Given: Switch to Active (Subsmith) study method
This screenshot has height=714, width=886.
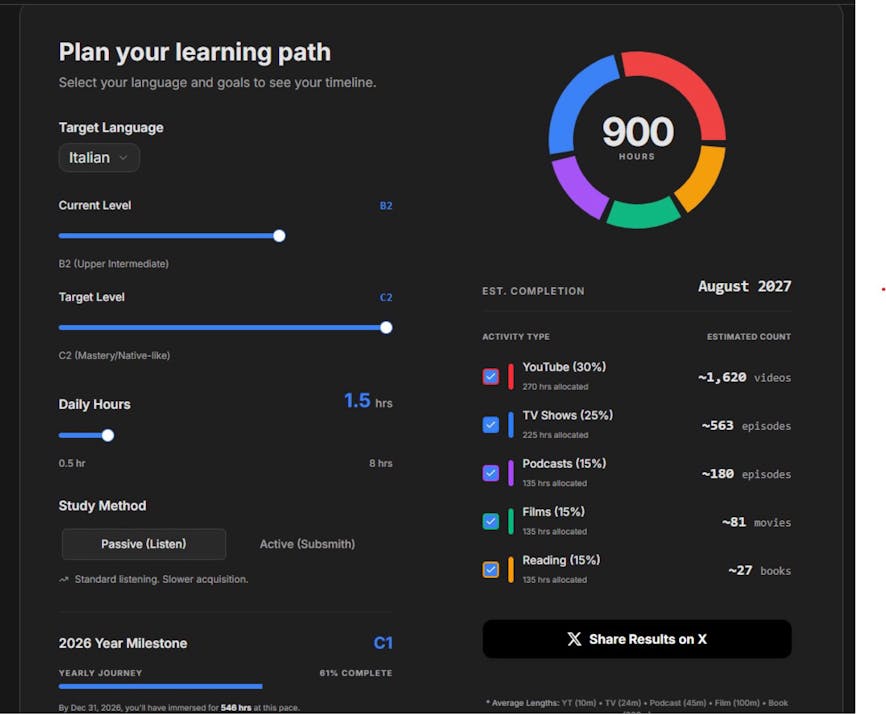Looking at the screenshot, I should (307, 544).
